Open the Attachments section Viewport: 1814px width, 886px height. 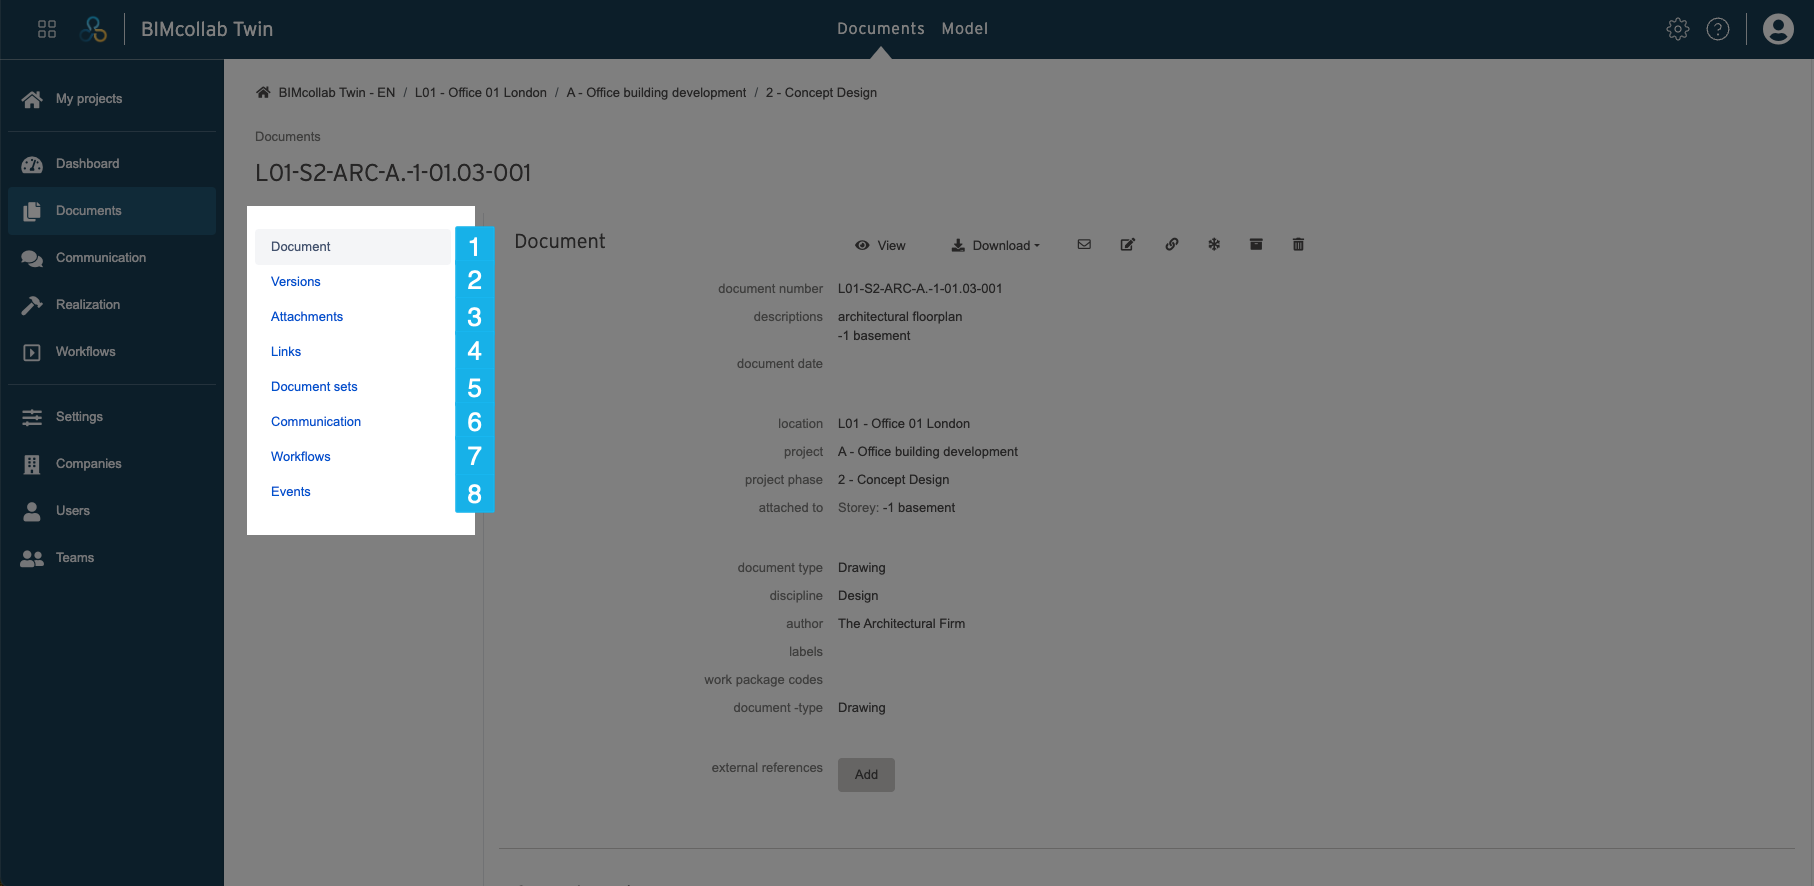click(x=307, y=317)
